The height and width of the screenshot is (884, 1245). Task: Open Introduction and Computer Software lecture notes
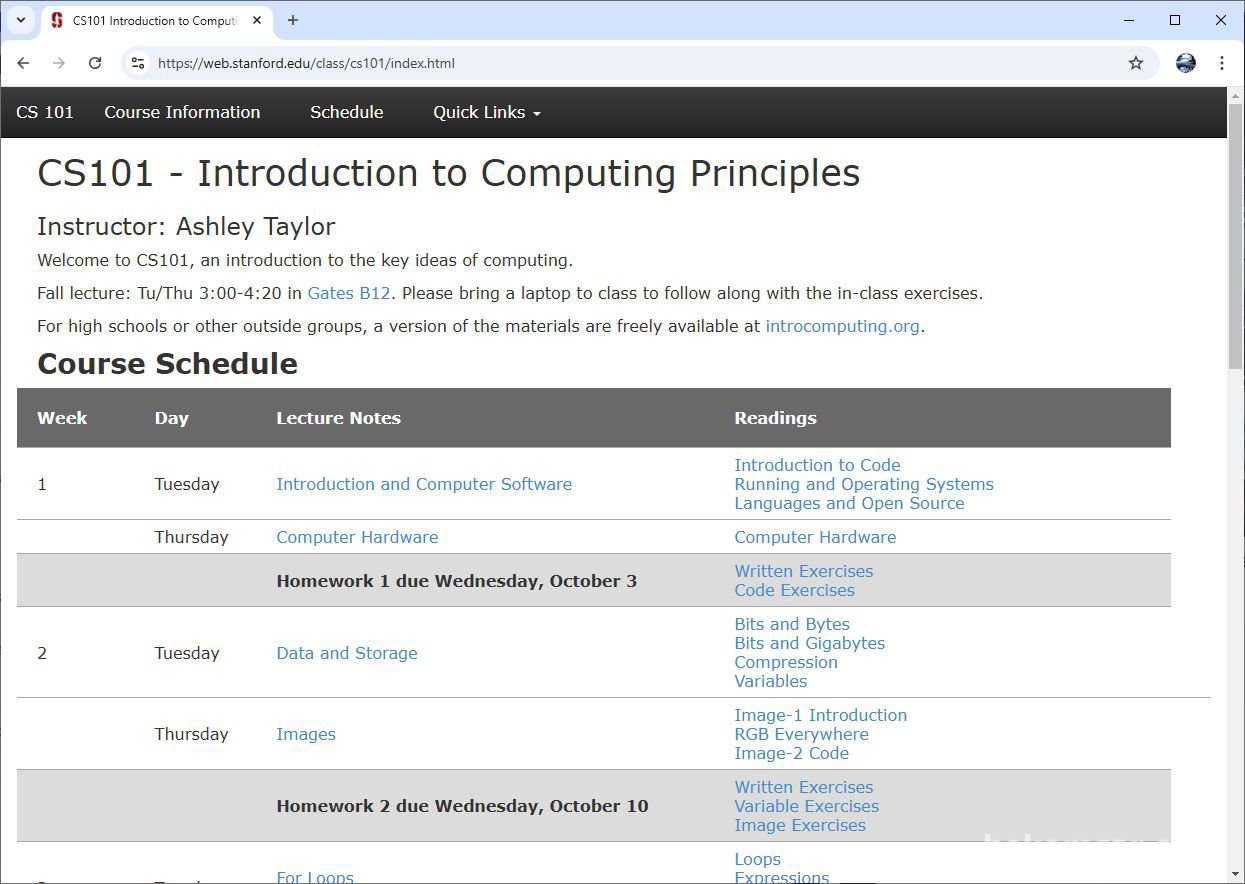pos(424,484)
